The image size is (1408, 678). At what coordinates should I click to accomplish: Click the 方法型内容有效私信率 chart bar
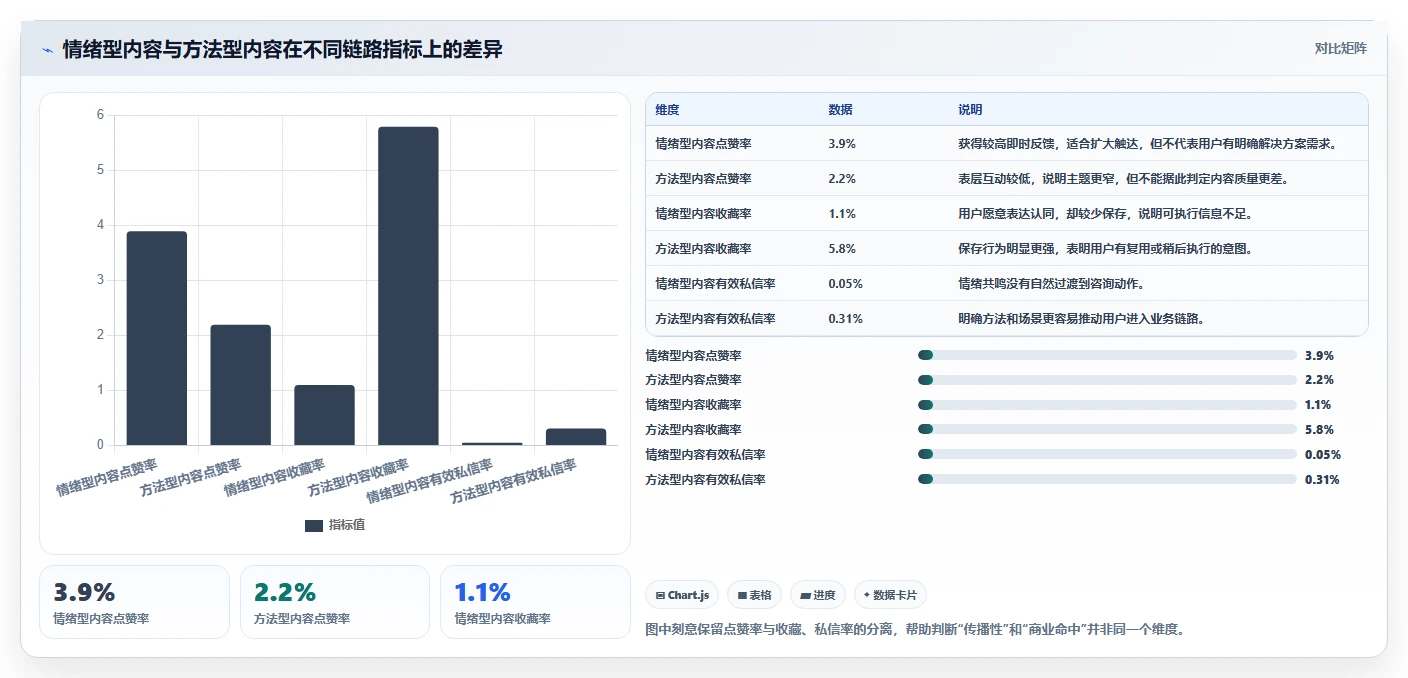576,437
